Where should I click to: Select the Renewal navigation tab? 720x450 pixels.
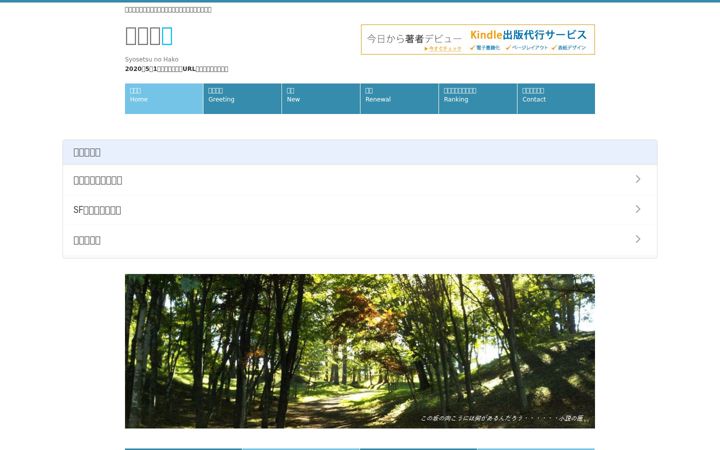[x=399, y=99]
